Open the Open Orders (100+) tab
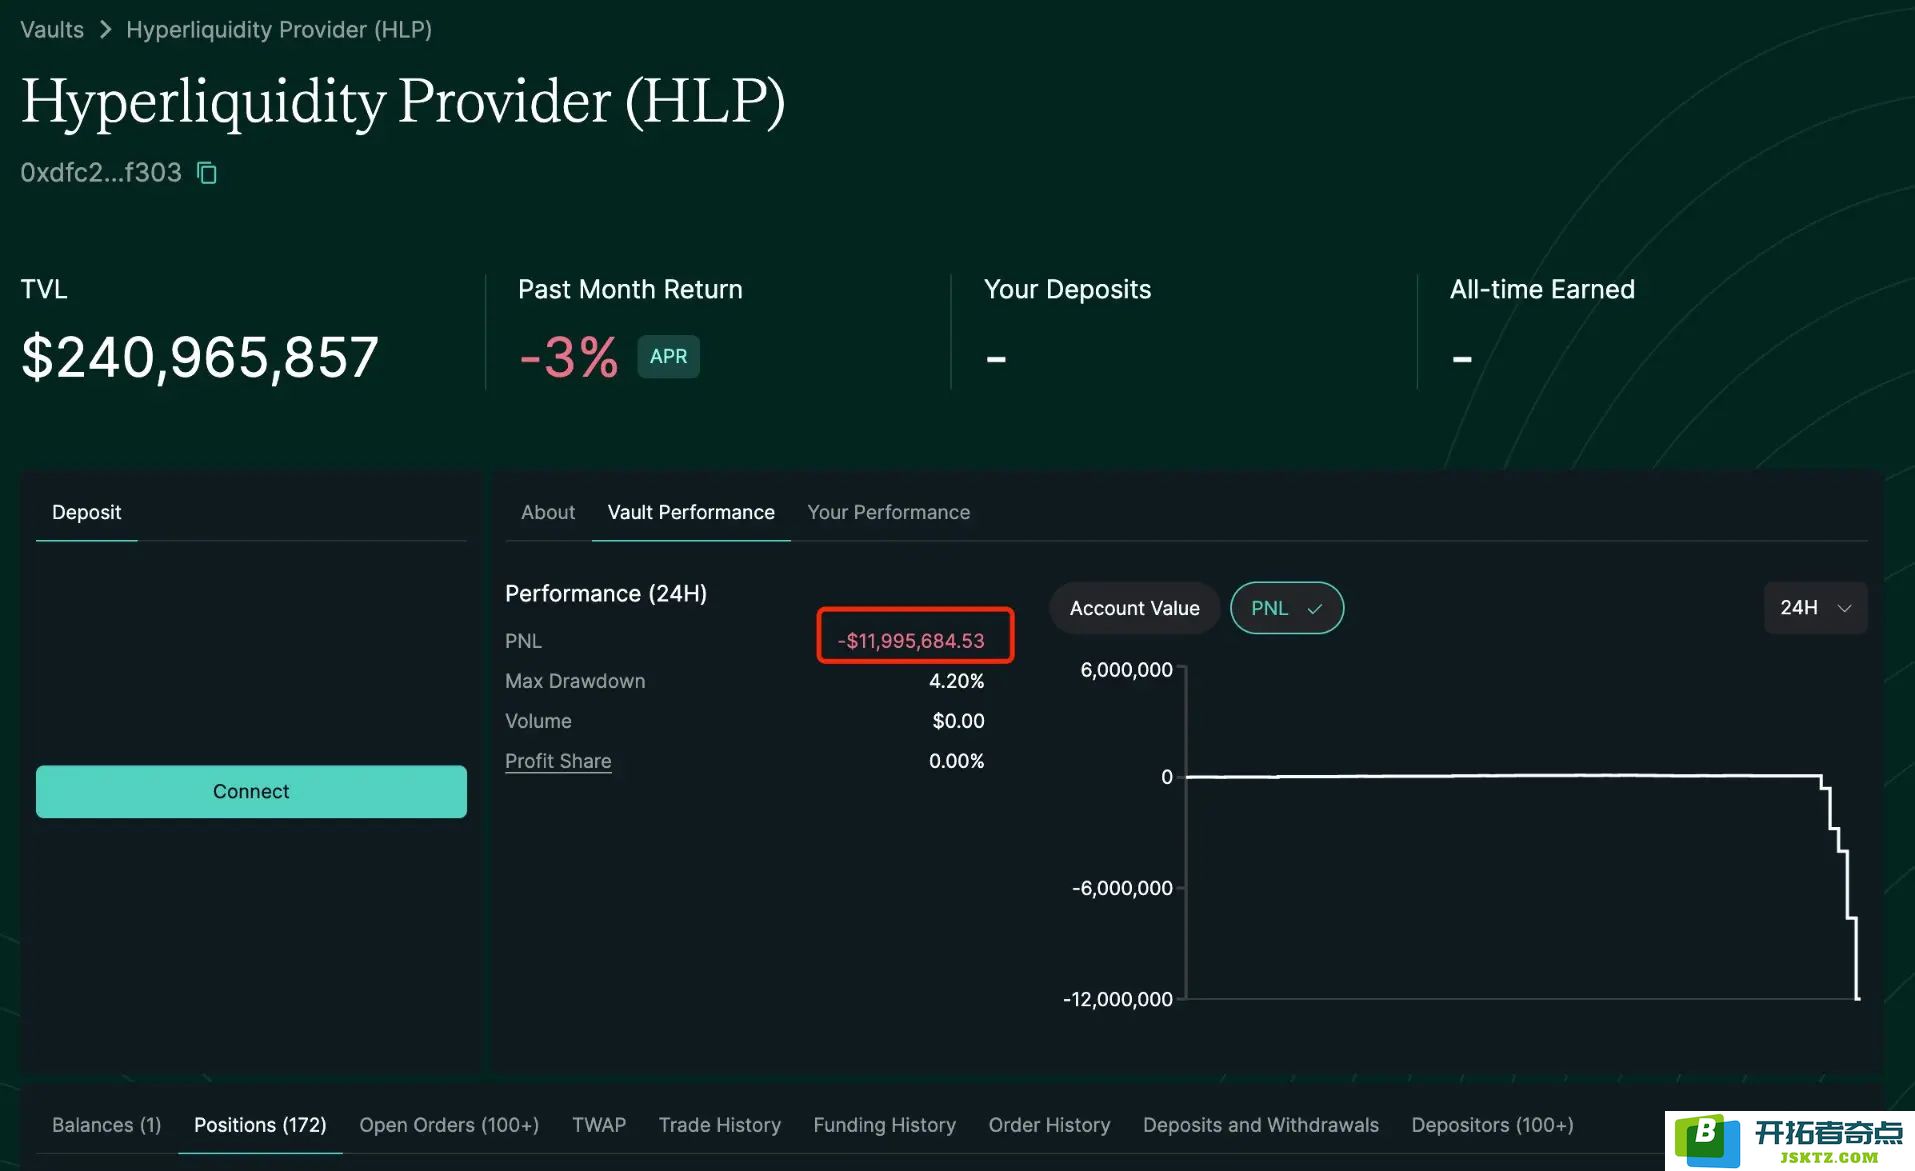This screenshot has height=1171, width=1915. pos(449,1125)
